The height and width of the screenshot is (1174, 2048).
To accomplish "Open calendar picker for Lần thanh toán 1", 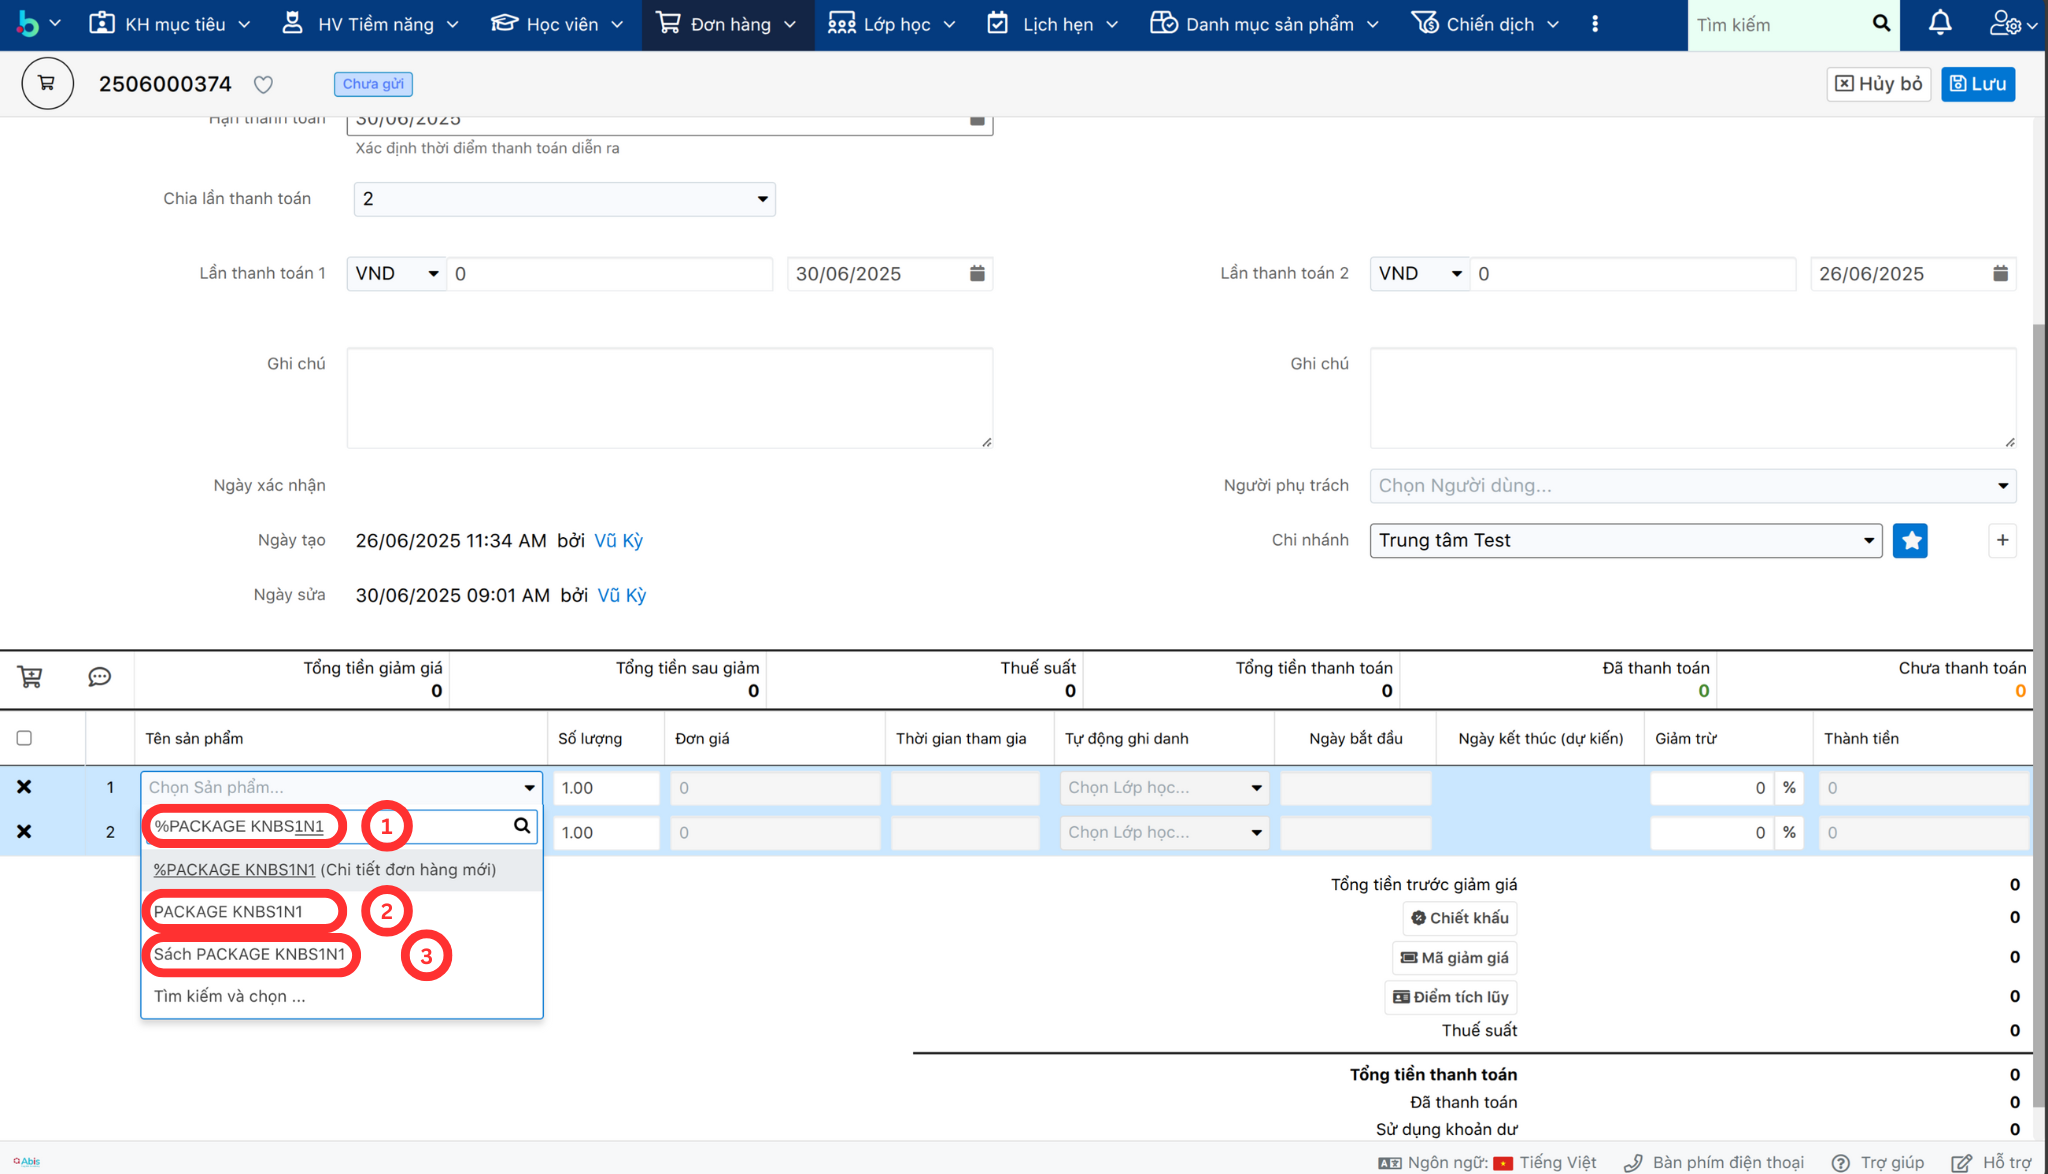I will click(976, 274).
